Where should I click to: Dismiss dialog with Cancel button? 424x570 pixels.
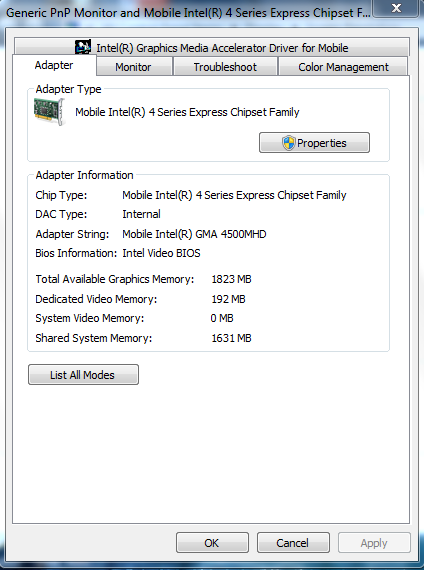tap(293, 543)
